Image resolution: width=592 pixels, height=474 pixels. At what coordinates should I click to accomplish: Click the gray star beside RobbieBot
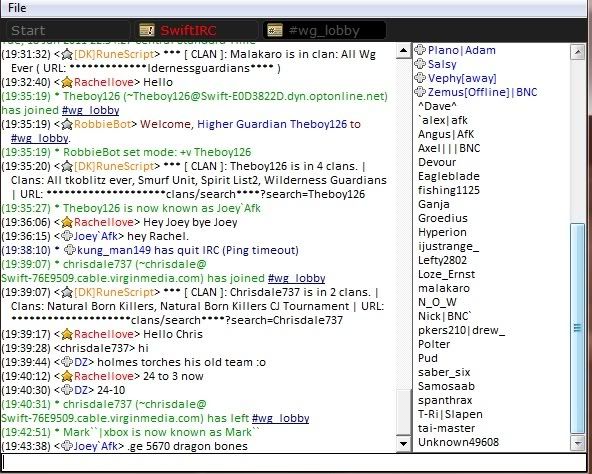coord(67,124)
